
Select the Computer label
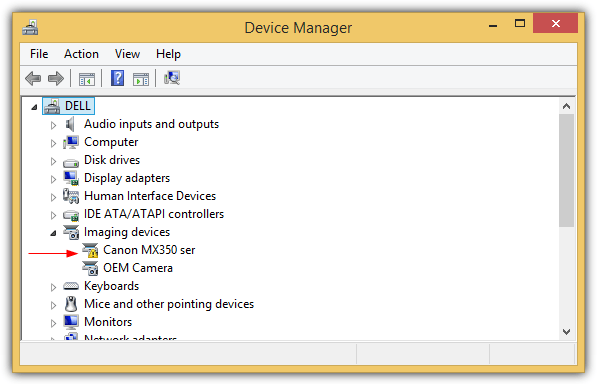(x=111, y=142)
